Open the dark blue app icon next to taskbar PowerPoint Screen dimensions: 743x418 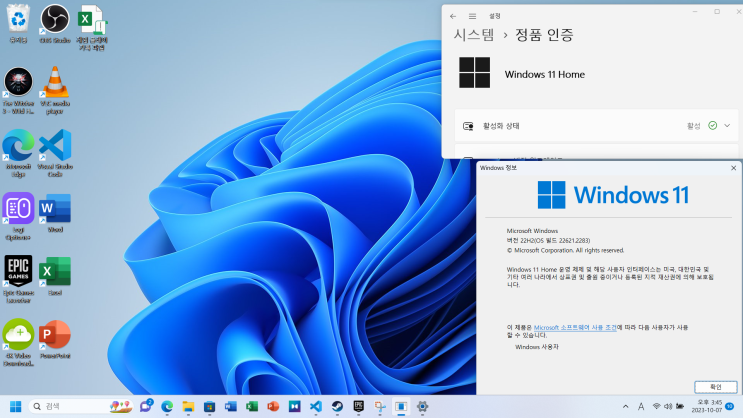coord(295,407)
